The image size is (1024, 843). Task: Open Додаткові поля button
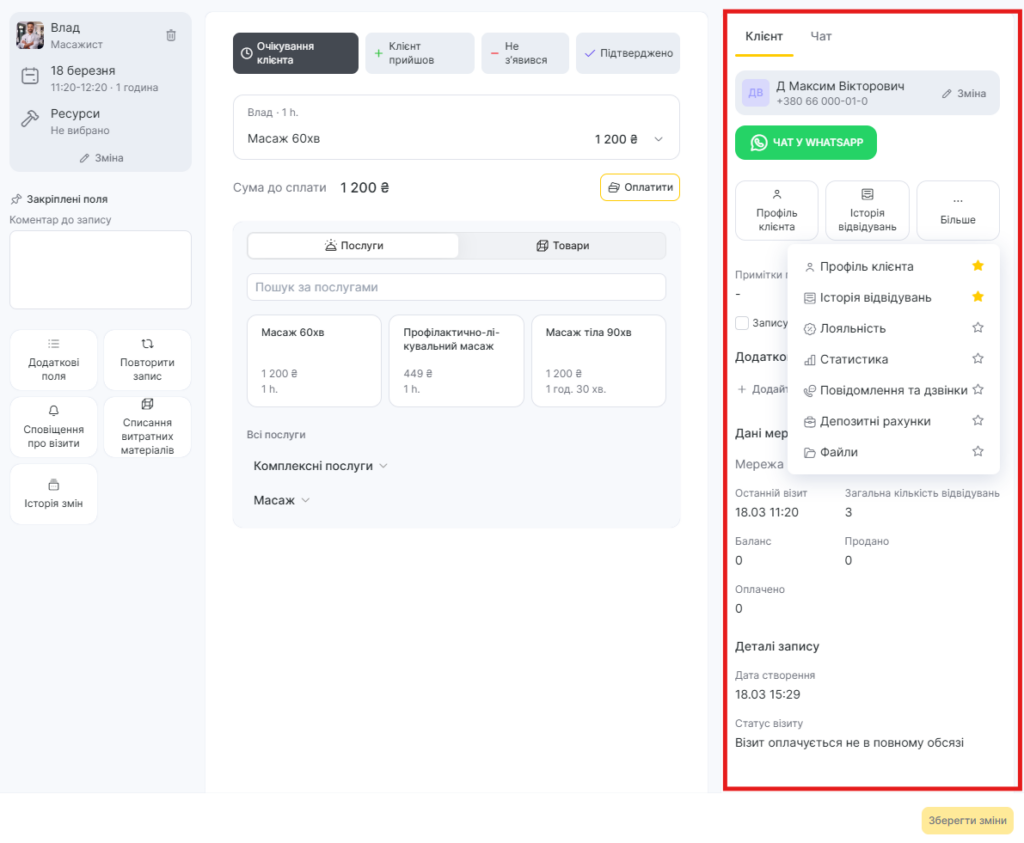click(54, 360)
